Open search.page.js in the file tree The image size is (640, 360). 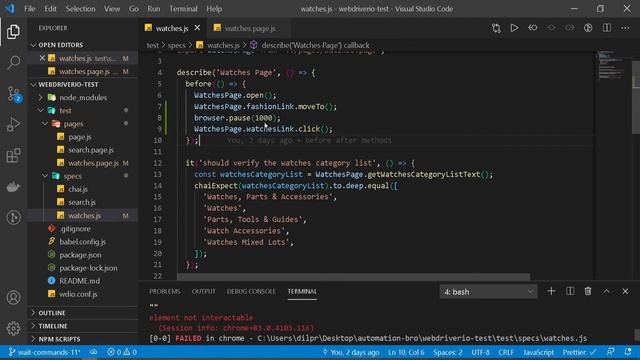click(91, 150)
